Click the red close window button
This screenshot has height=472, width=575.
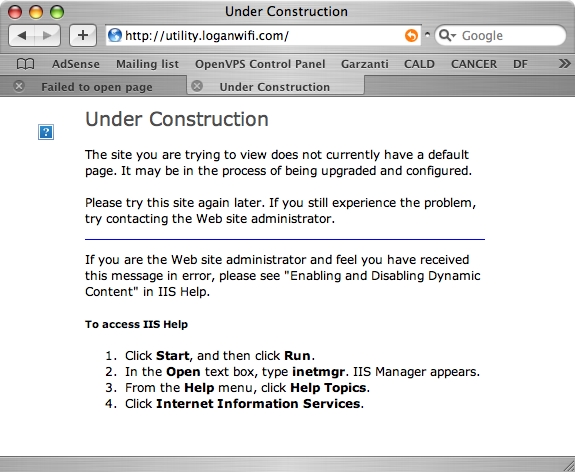coord(15,12)
